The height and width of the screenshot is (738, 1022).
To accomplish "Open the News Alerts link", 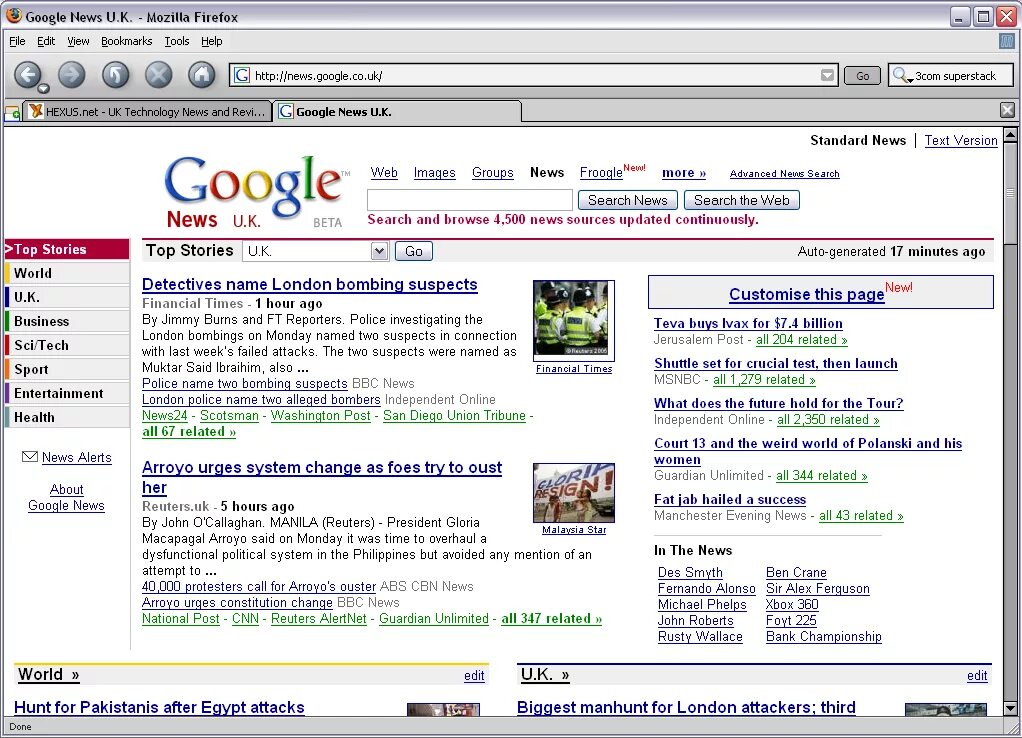I will pos(76,458).
